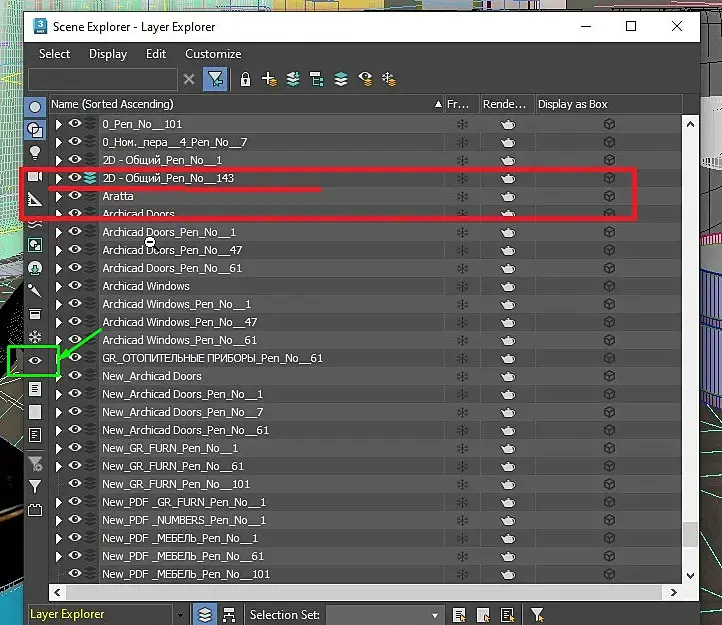Toggle render icon for Aratta layer
Viewport: 722px width, 625px height.
[508, 197]
